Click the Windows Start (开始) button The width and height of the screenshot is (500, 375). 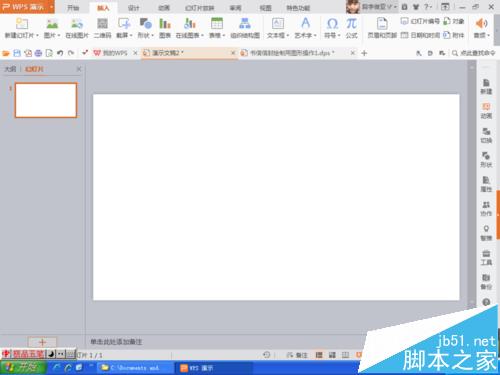[x=23, y=368]
